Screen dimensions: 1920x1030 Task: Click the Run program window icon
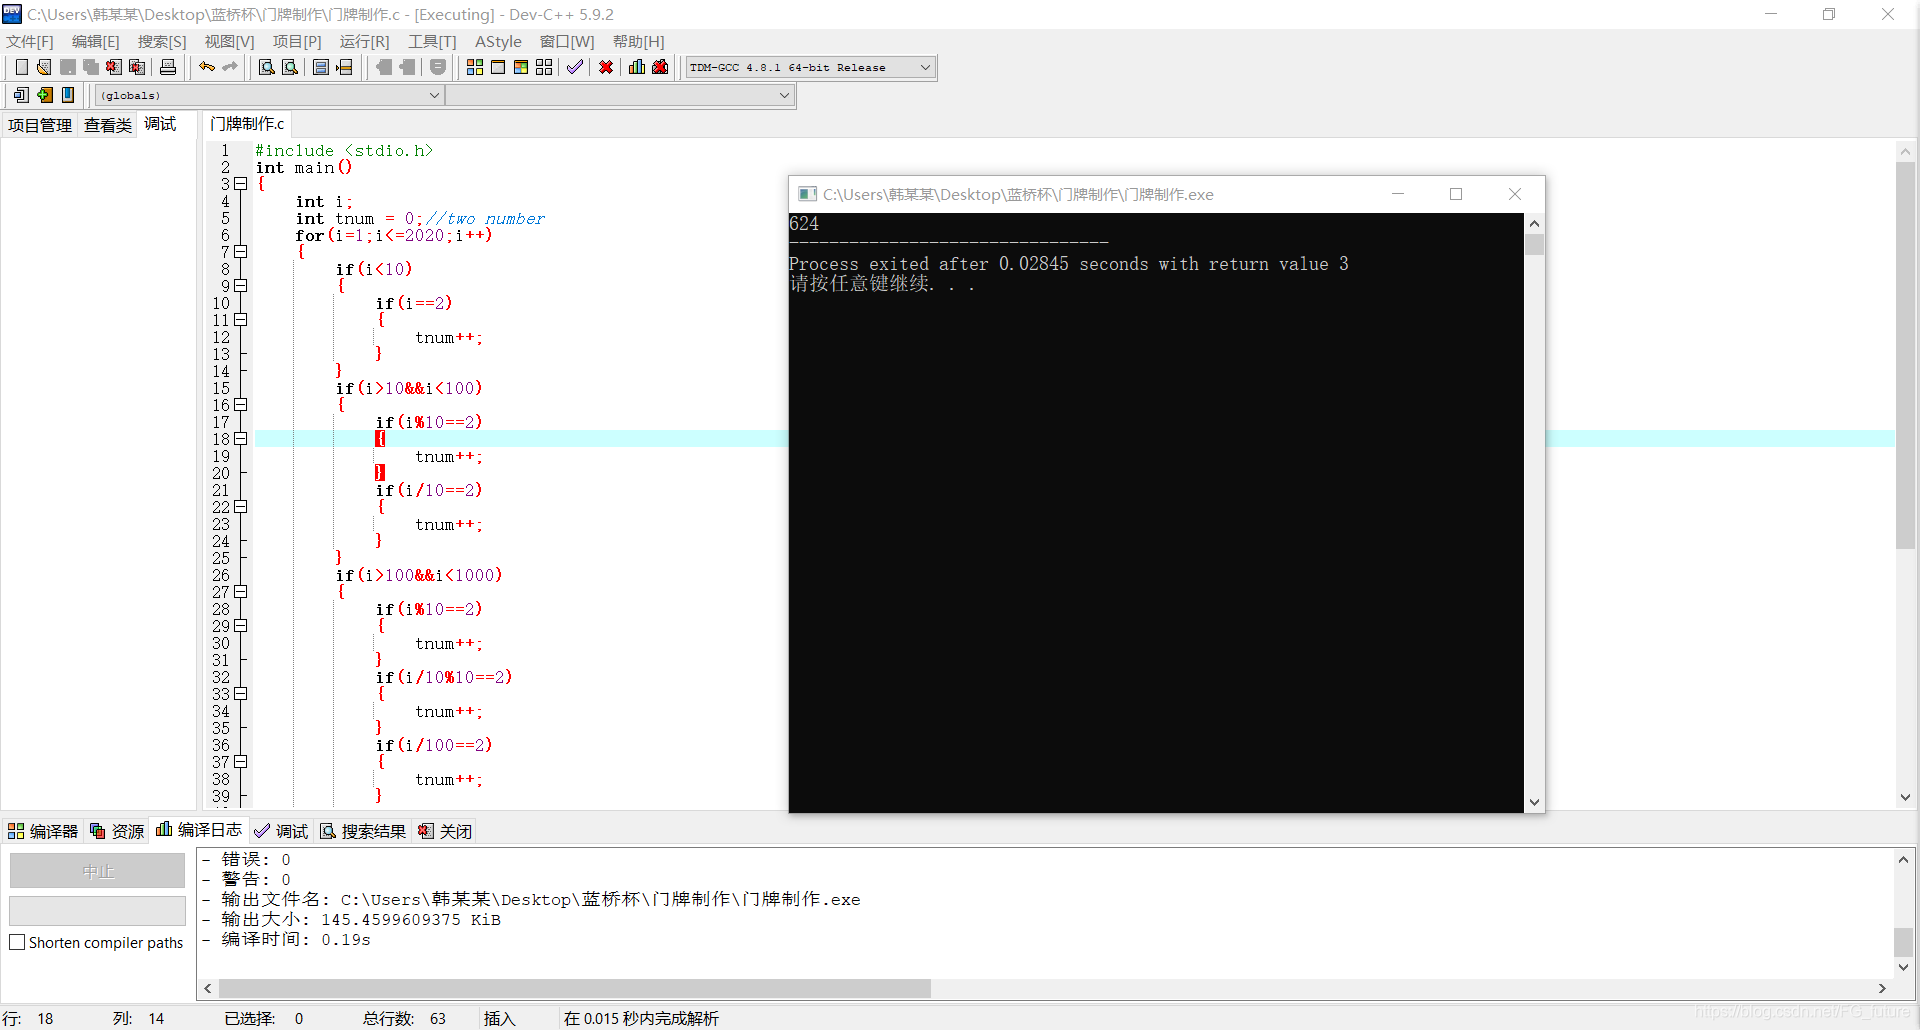coord(498,67)
